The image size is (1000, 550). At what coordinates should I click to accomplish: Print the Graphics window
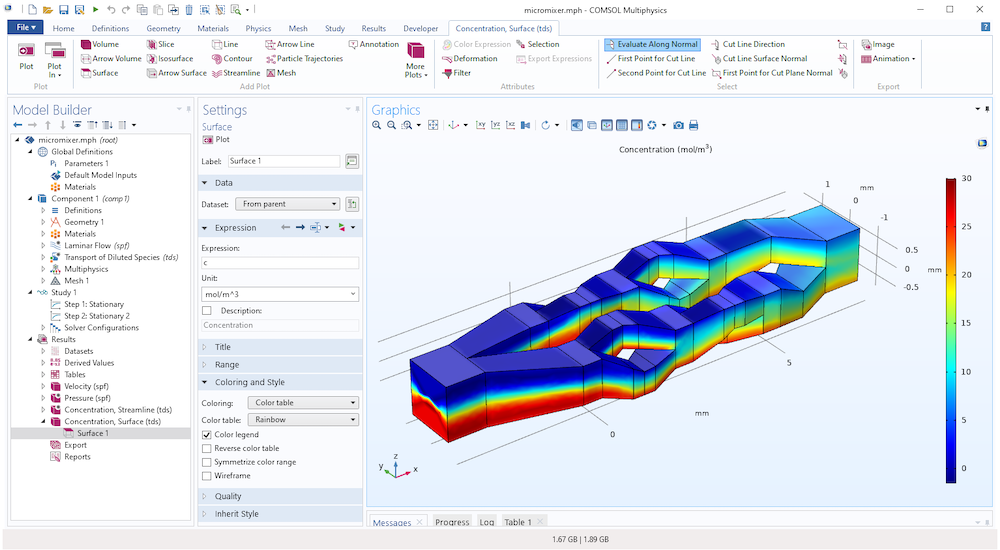(694, 125)
